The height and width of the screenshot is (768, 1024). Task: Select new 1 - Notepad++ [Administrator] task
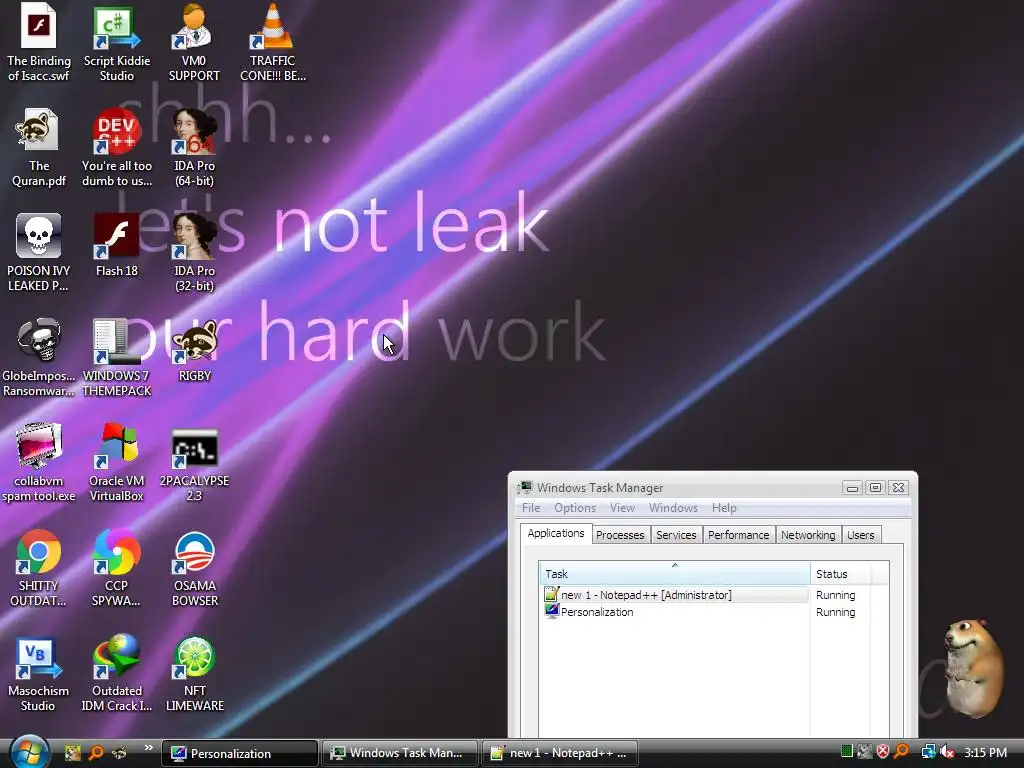coord(675,595)
